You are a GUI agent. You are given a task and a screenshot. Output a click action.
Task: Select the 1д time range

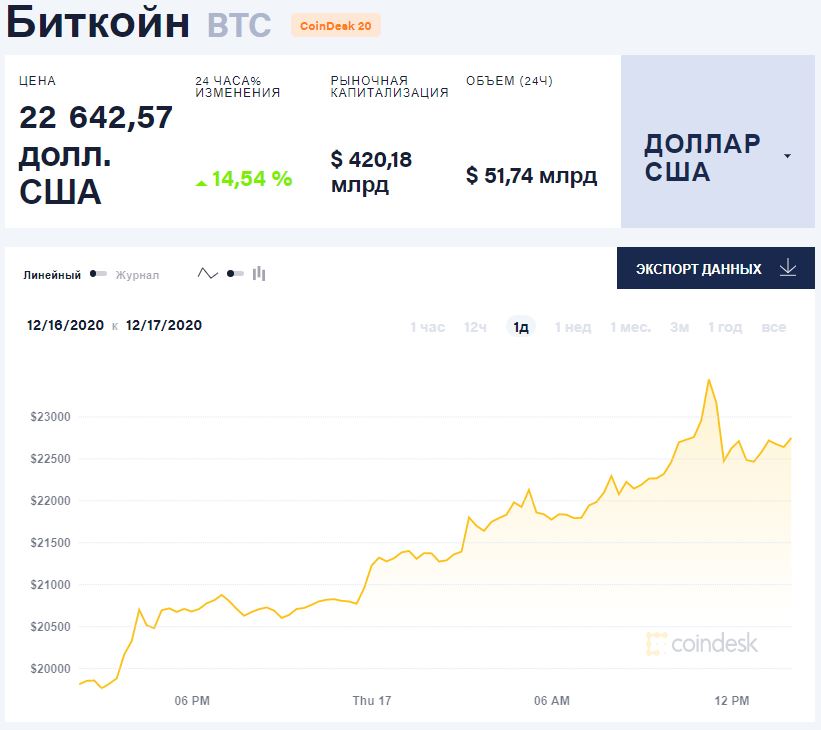pos(520,327)
